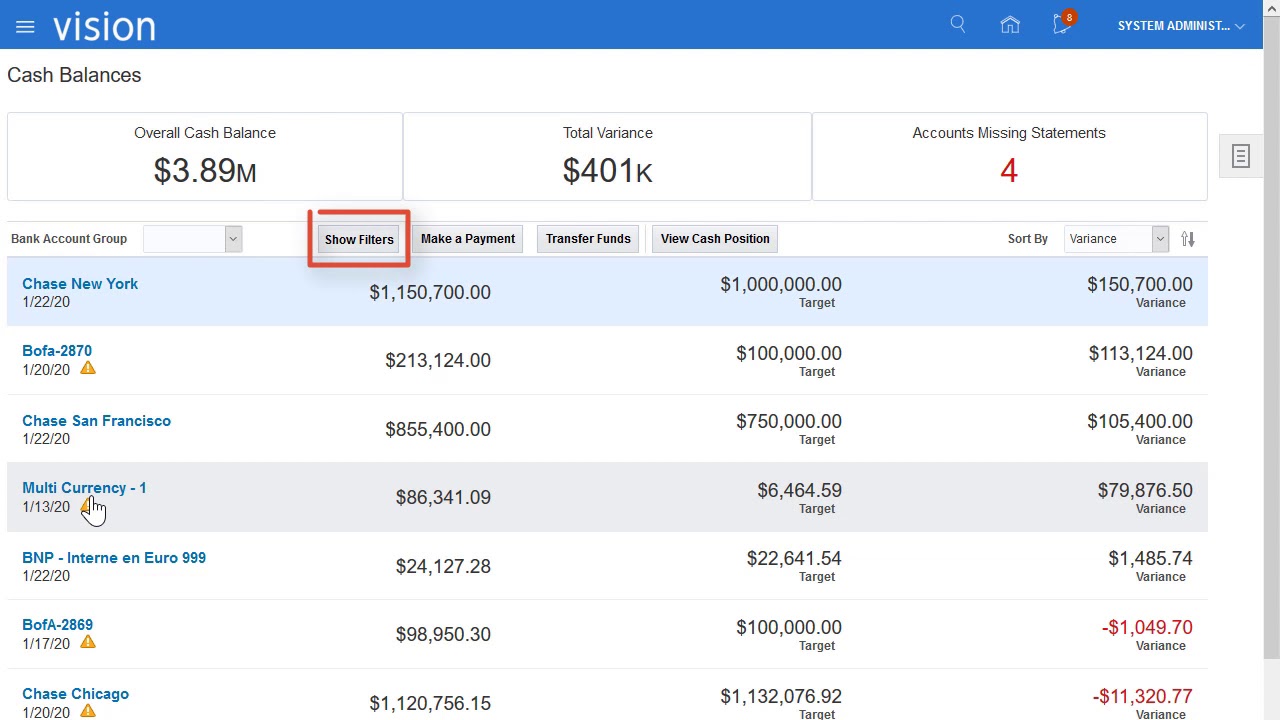Open the Bofa-2870 account link
1280x720 pixels.
[x=57, y=351]
